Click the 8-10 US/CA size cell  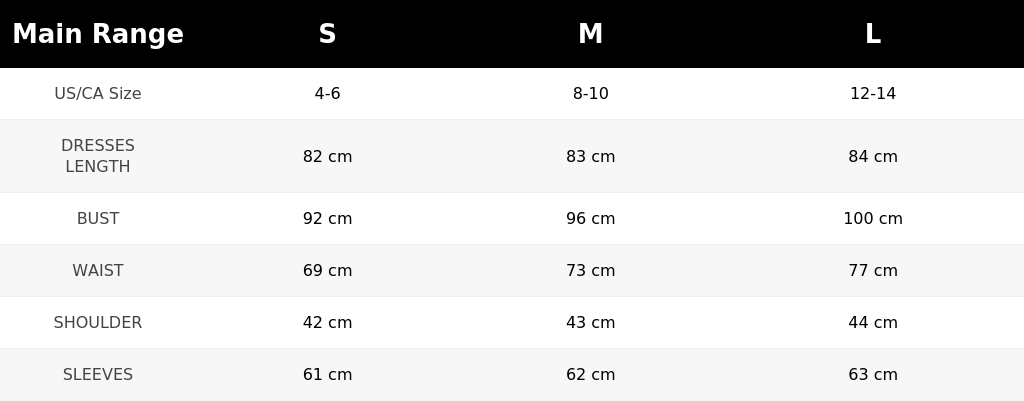coord(590,93)
